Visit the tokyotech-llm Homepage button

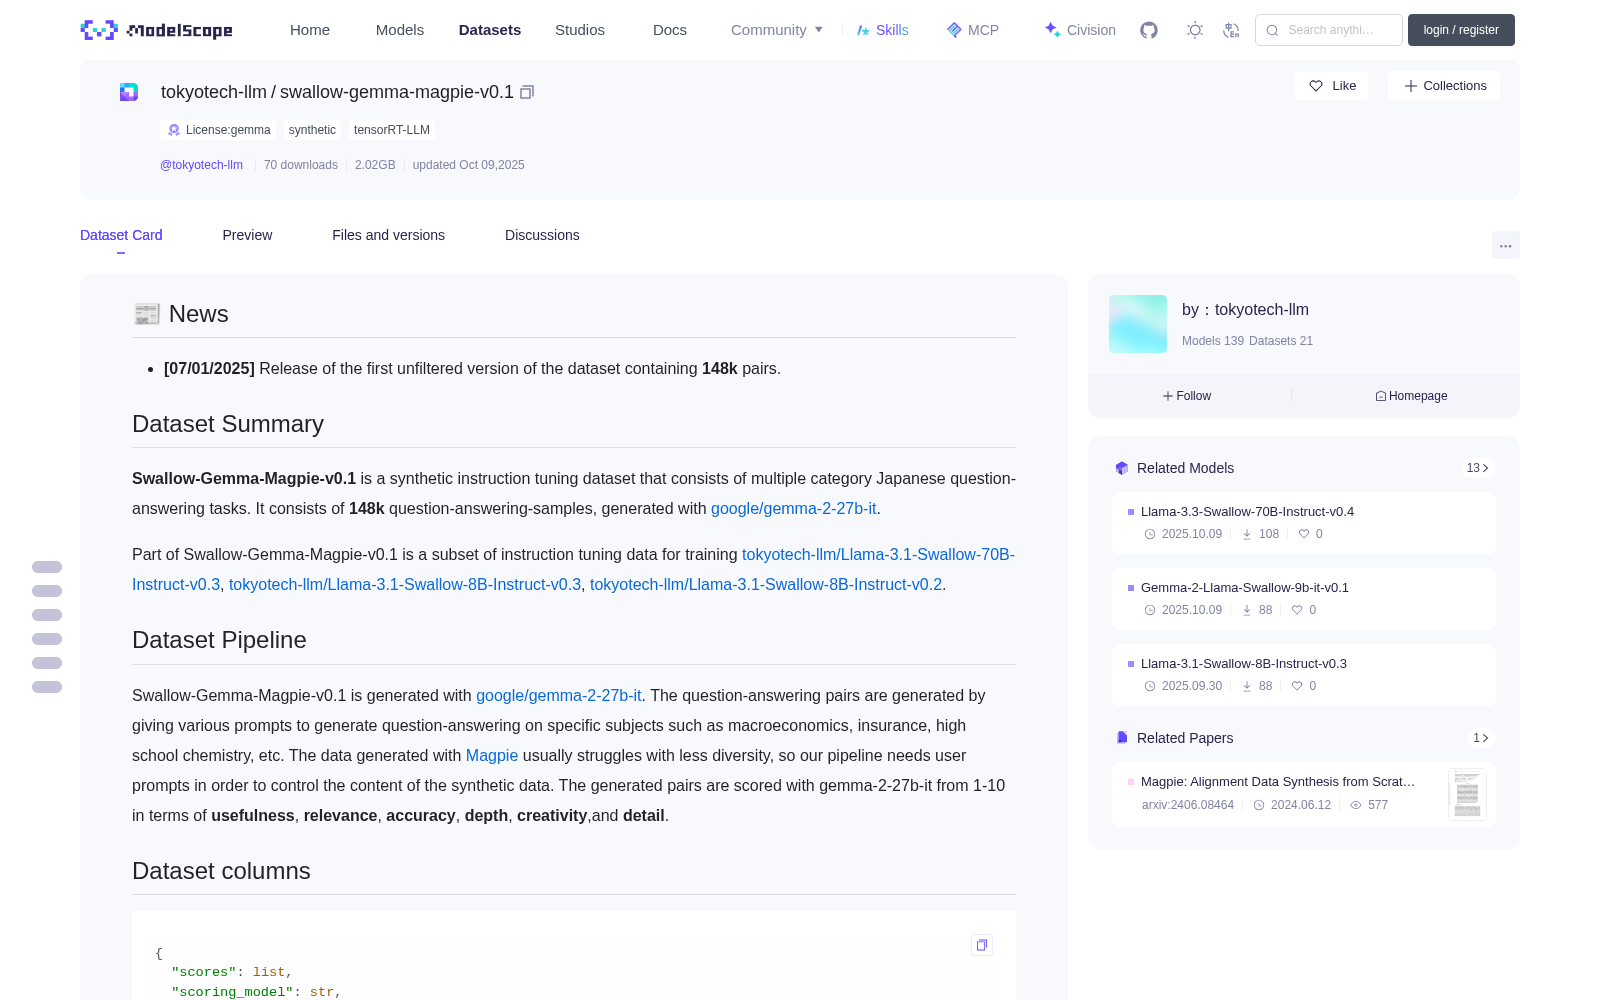pos(1411,396)
